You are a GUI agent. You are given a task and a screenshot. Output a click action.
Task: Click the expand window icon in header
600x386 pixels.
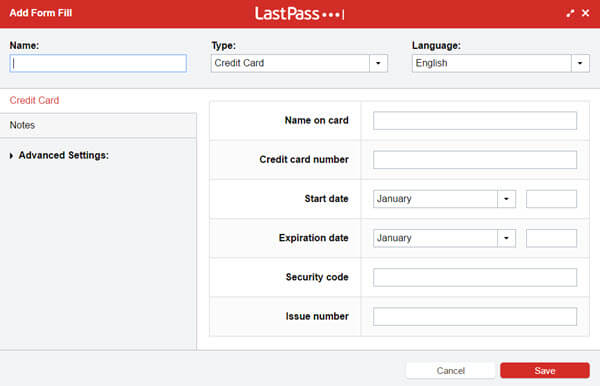(x=570, y=13)
